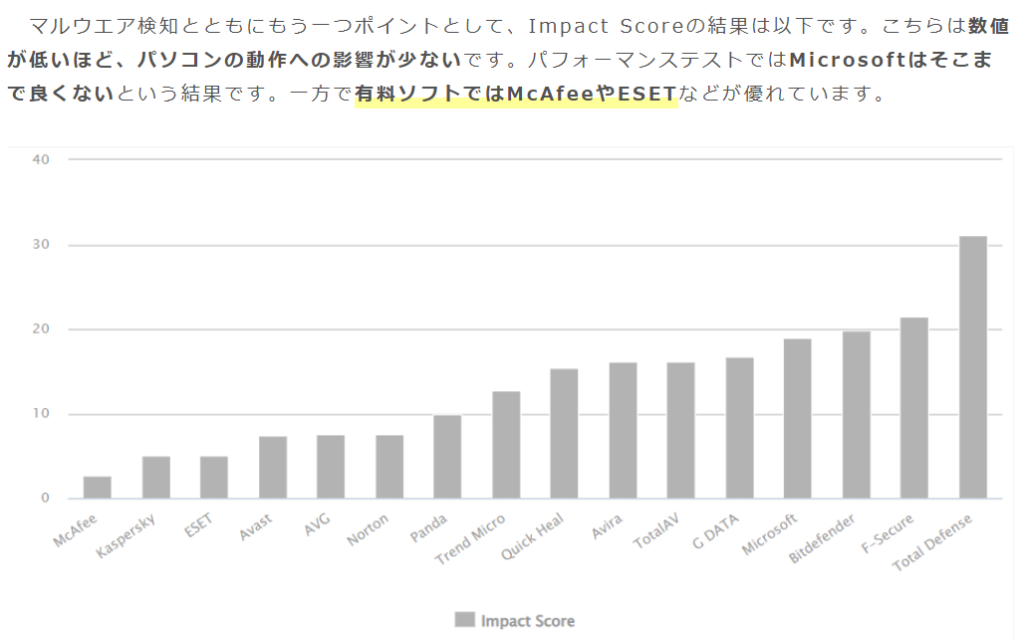Select the F-Secure bar
Image resolution: width=1024 pixels, height=642 pixels.
coord(914,408)
